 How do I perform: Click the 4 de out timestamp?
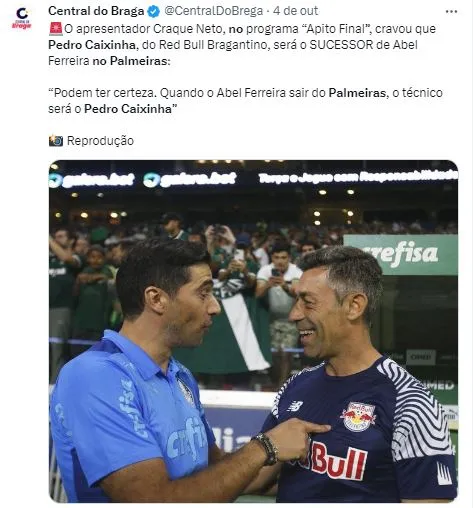[x=295, y=11]
